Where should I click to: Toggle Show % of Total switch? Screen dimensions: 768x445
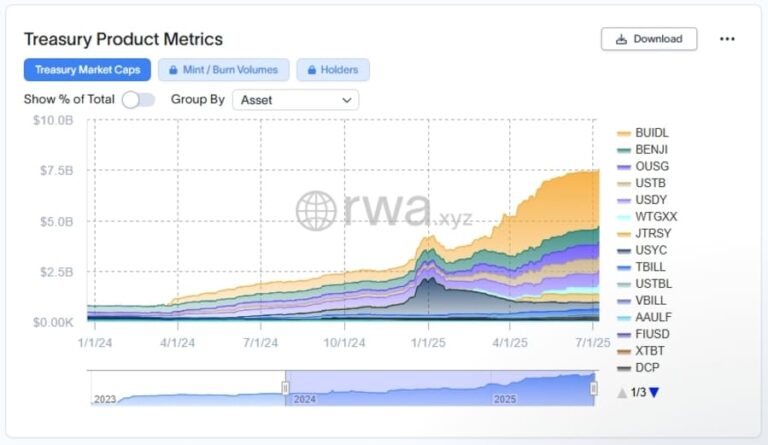pyautogui.click(x=138, y=100)
